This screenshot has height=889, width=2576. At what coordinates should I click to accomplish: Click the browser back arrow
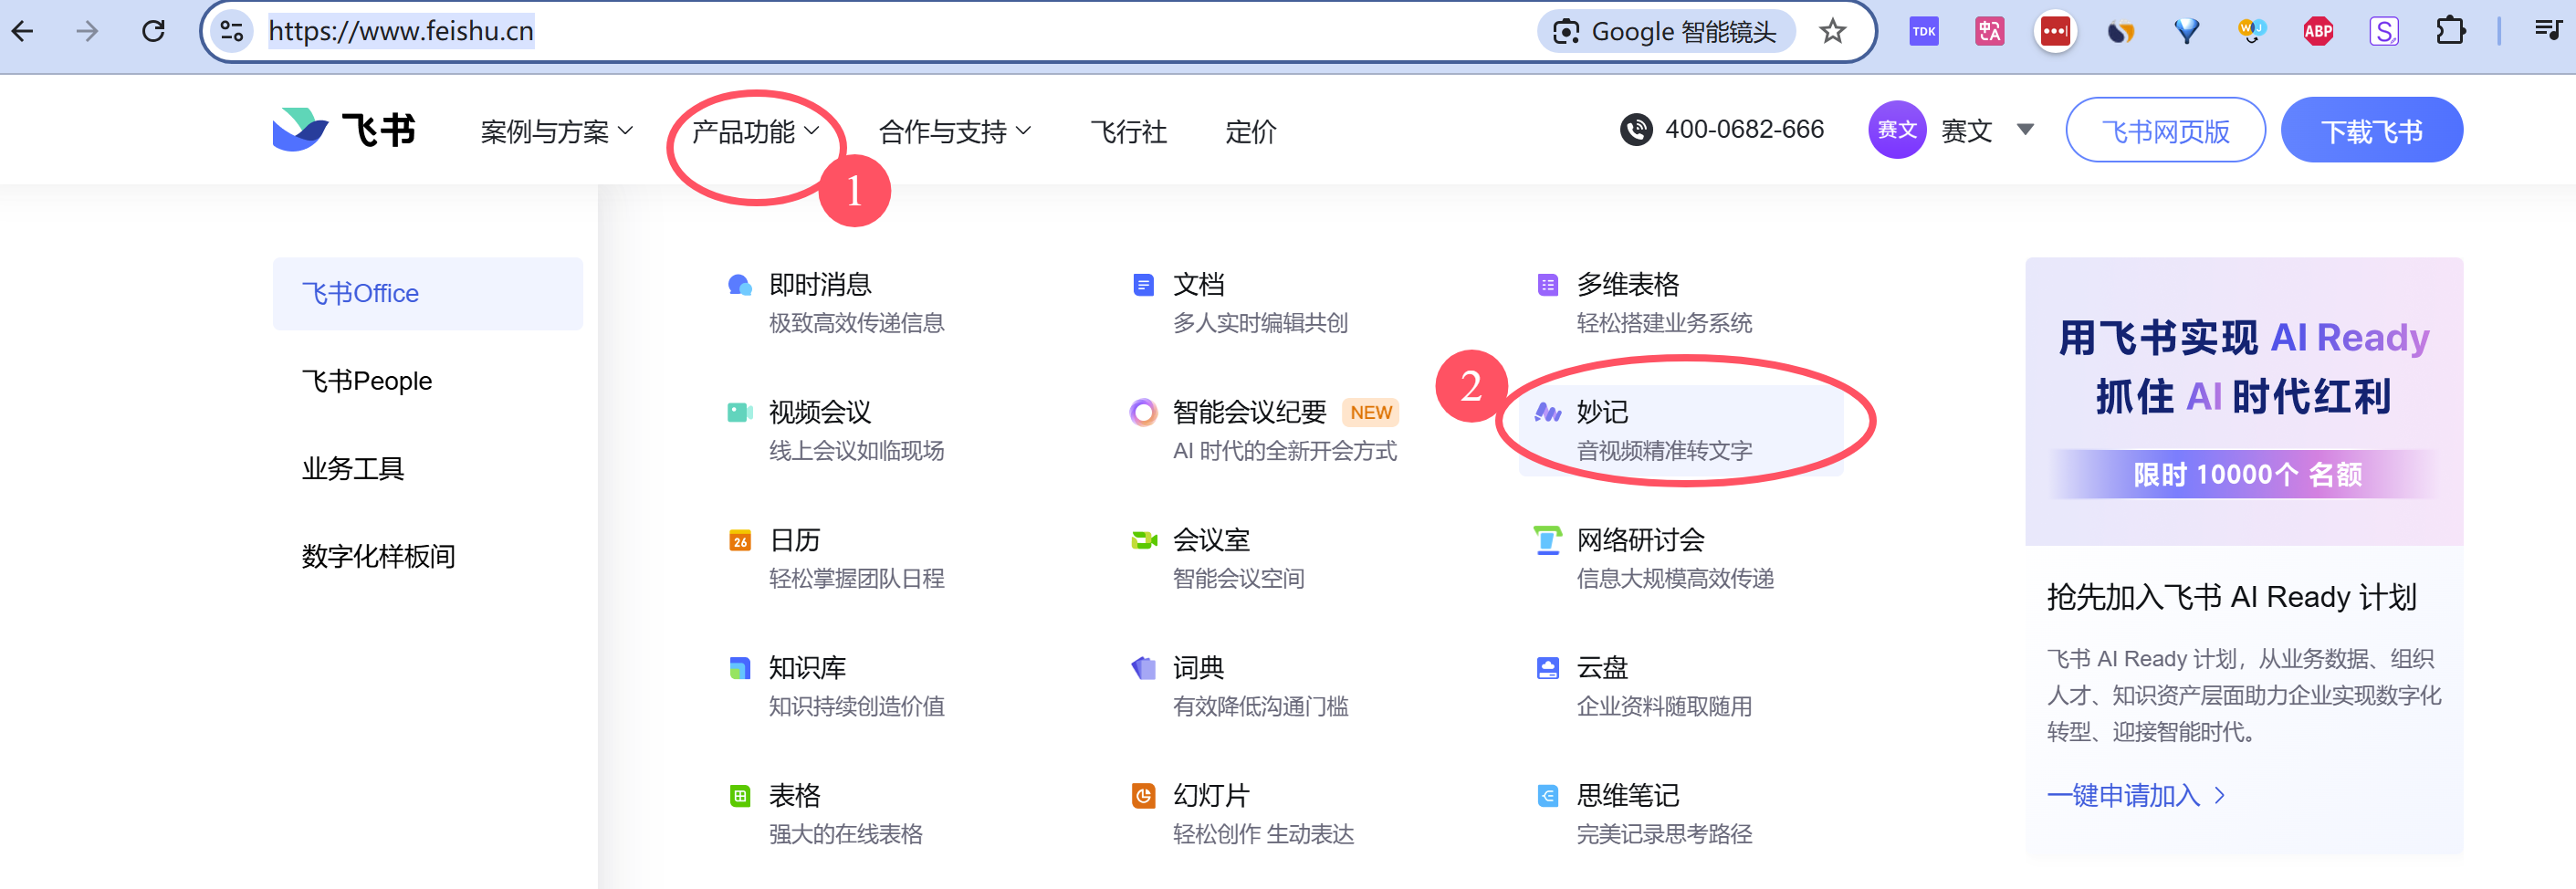(x=23, y=31)
